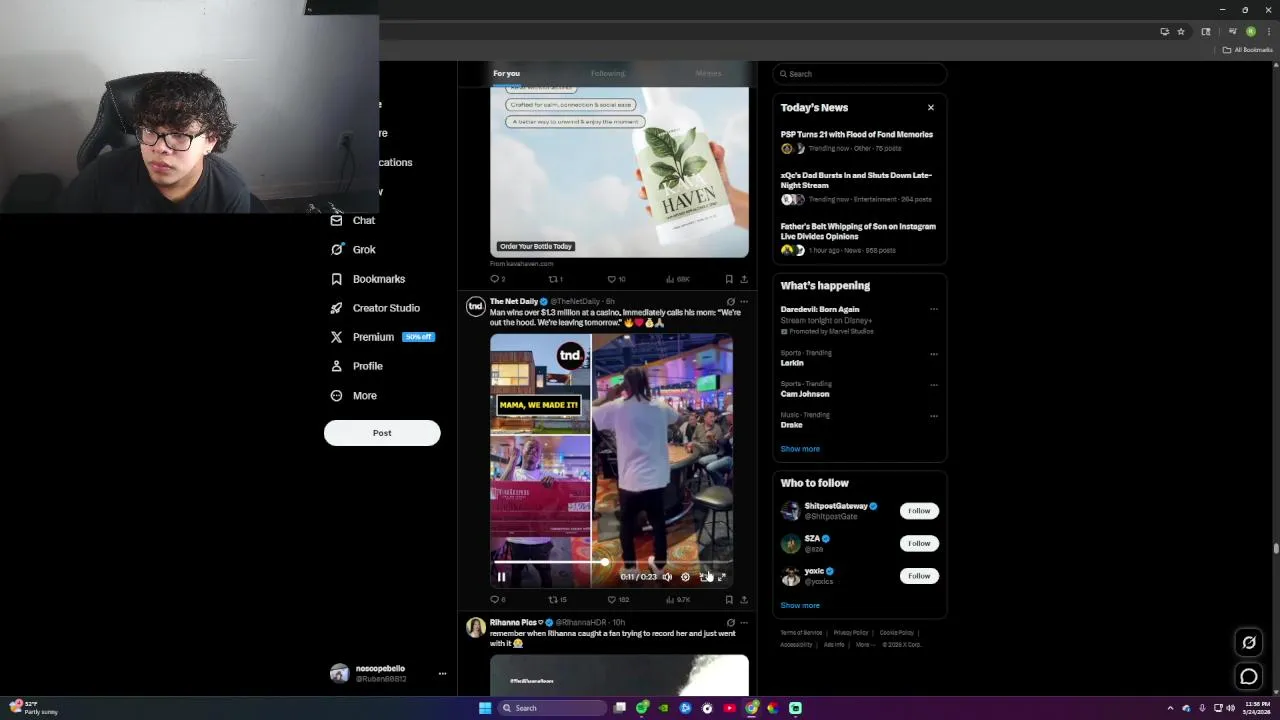
Task: Open the More sidebar menu
Action: pos(353,395)
